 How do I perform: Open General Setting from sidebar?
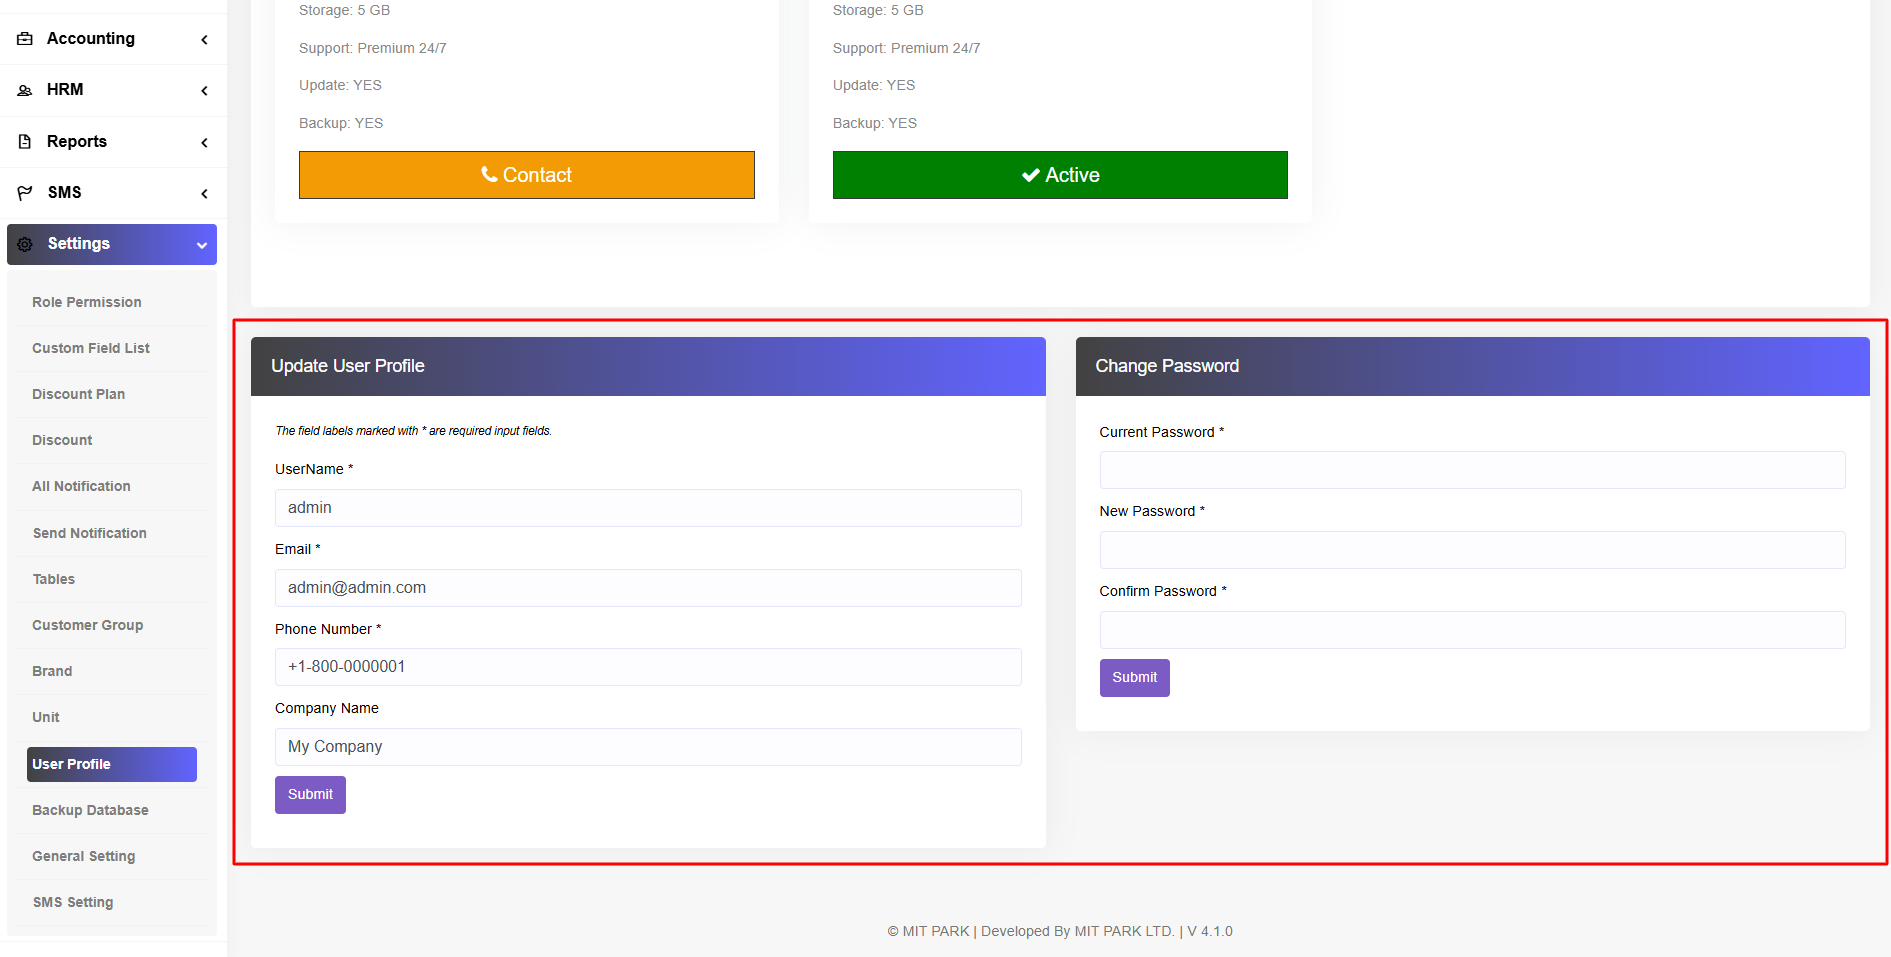point(83,856)
